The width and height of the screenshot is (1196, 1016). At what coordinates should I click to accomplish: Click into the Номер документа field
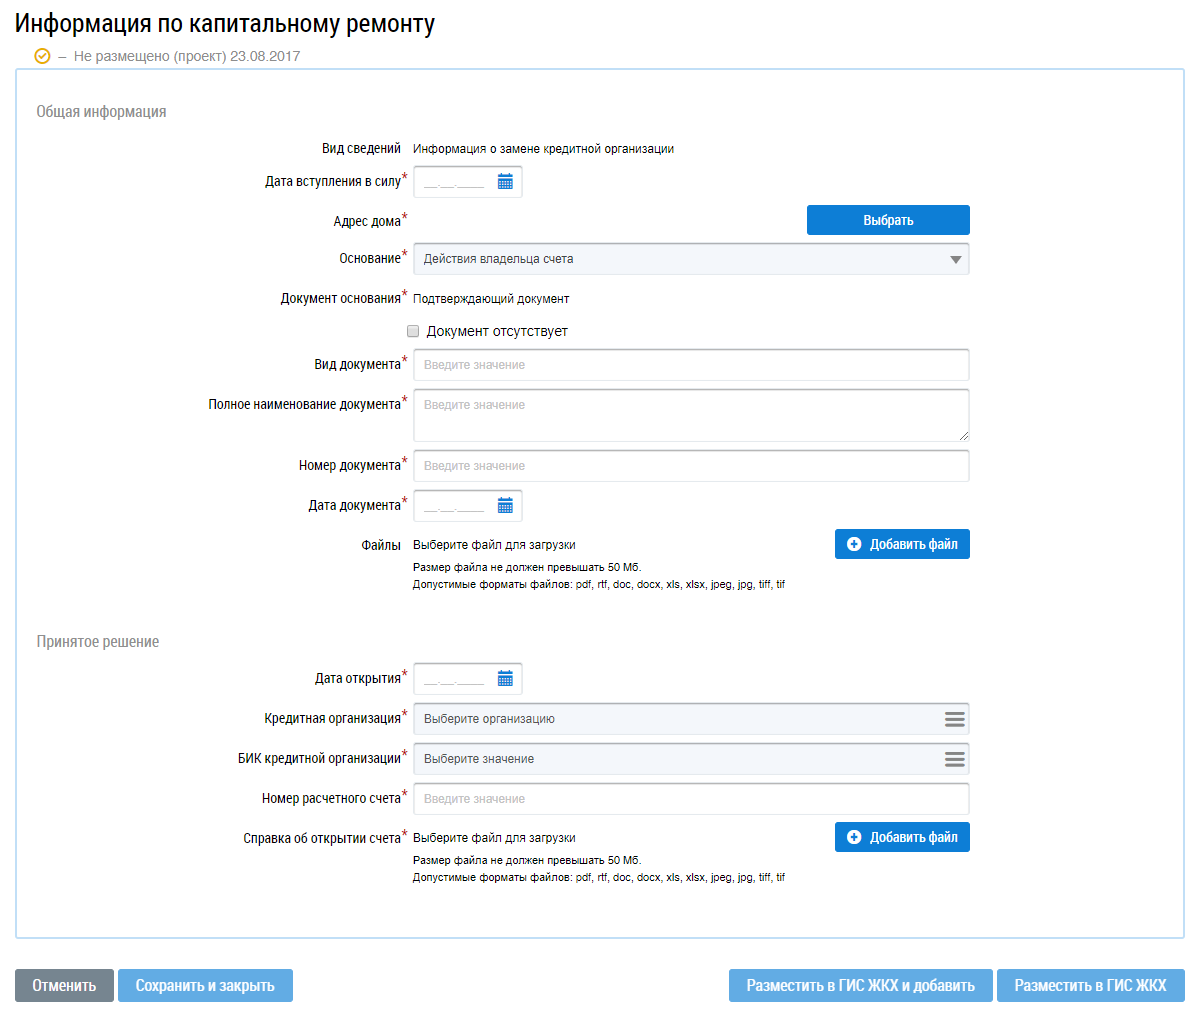click(690, 466)
